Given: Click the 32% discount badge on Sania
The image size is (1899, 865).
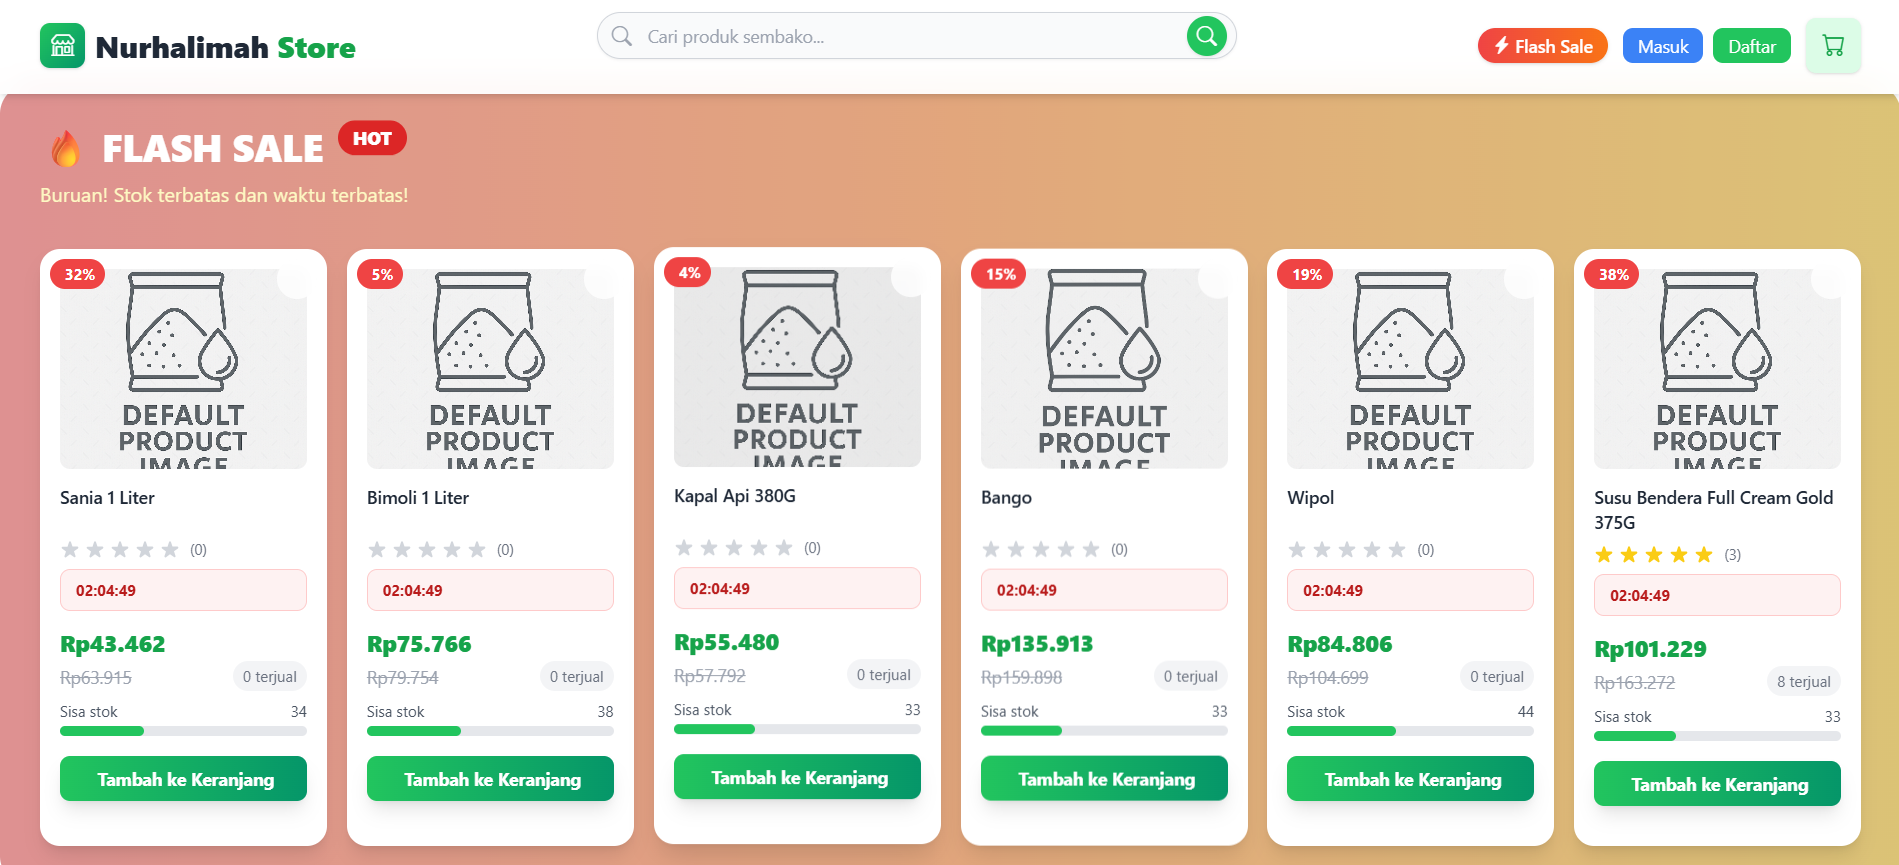Looking at the screenshot, I should 79,275.
